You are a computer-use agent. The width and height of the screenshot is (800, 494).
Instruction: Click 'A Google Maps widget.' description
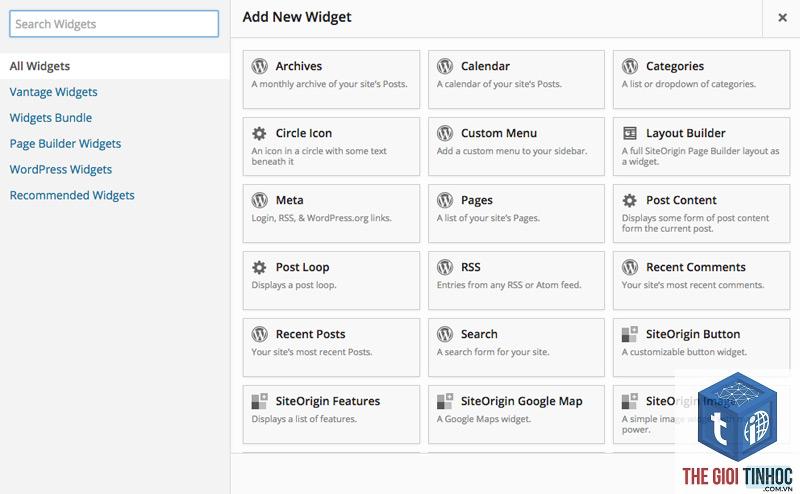[484, 419]
